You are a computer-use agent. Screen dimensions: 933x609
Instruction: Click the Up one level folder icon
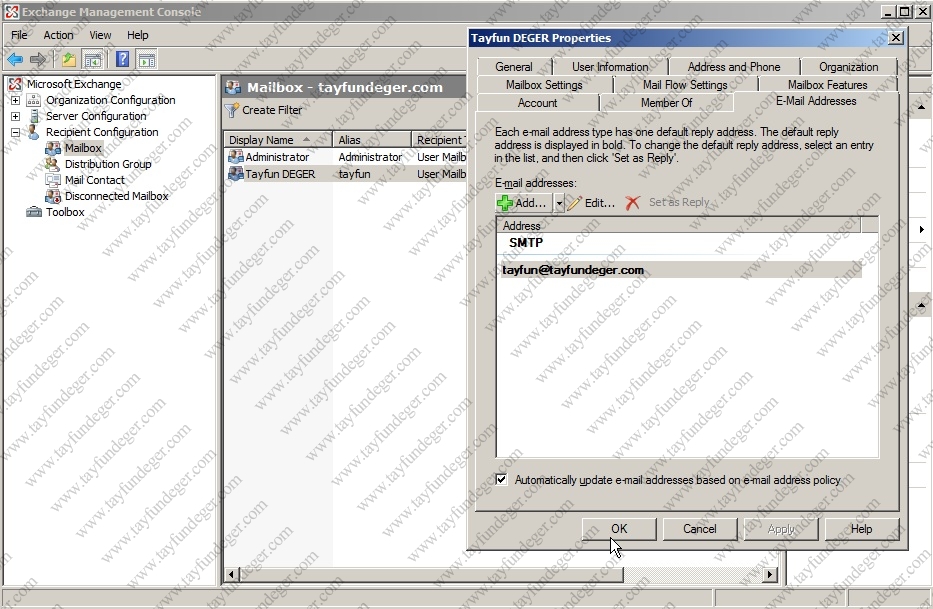[69, 60]
